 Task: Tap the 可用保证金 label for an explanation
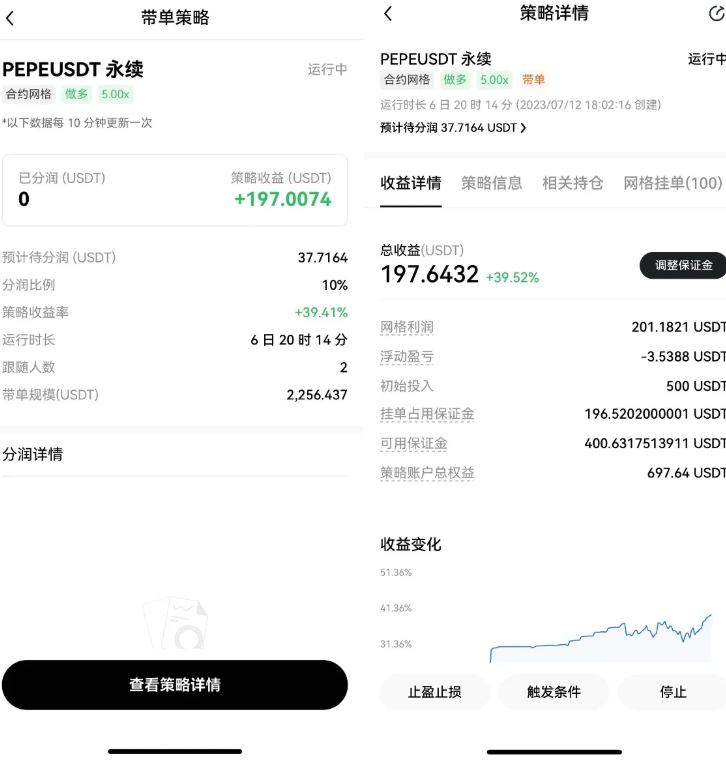pyautogui.click(x=413, y=443)
